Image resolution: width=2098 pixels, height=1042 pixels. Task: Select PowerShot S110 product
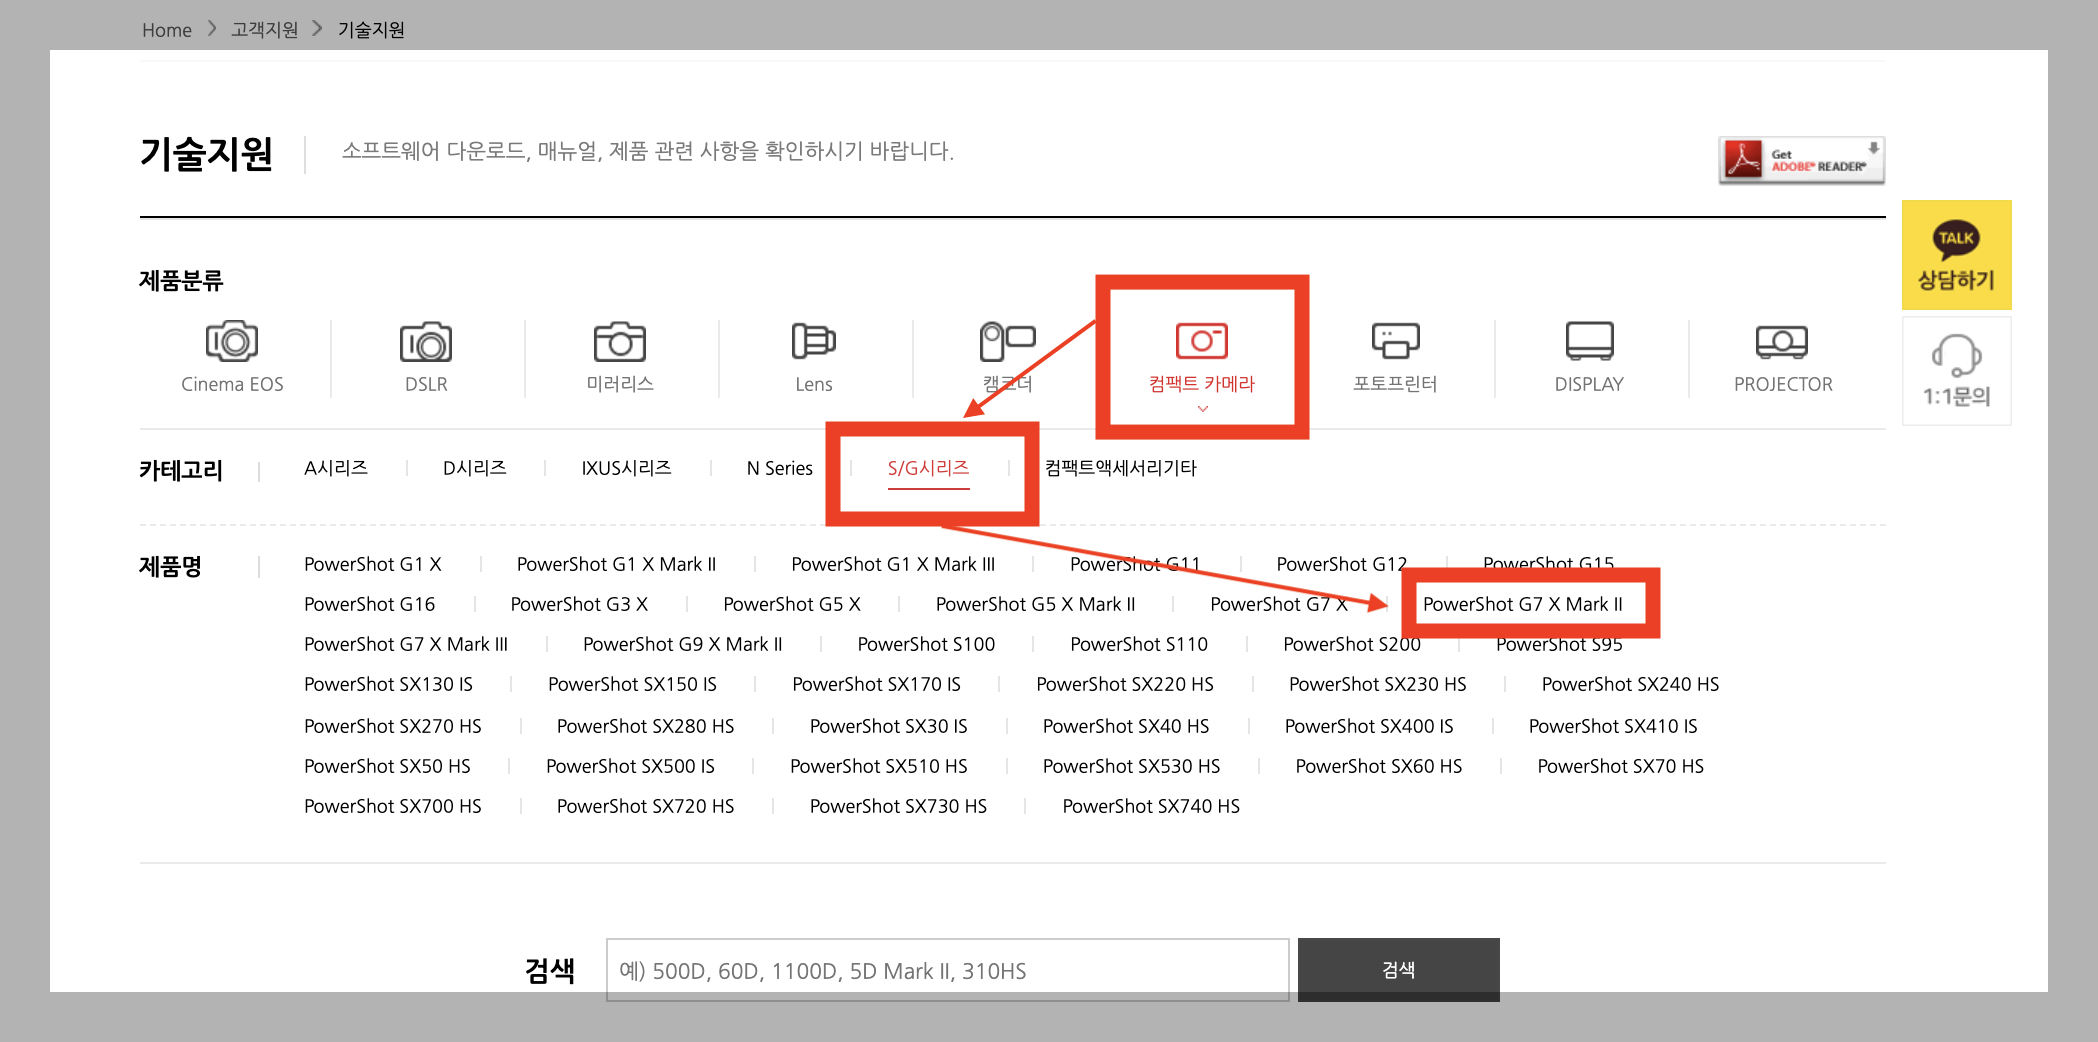1139,644
